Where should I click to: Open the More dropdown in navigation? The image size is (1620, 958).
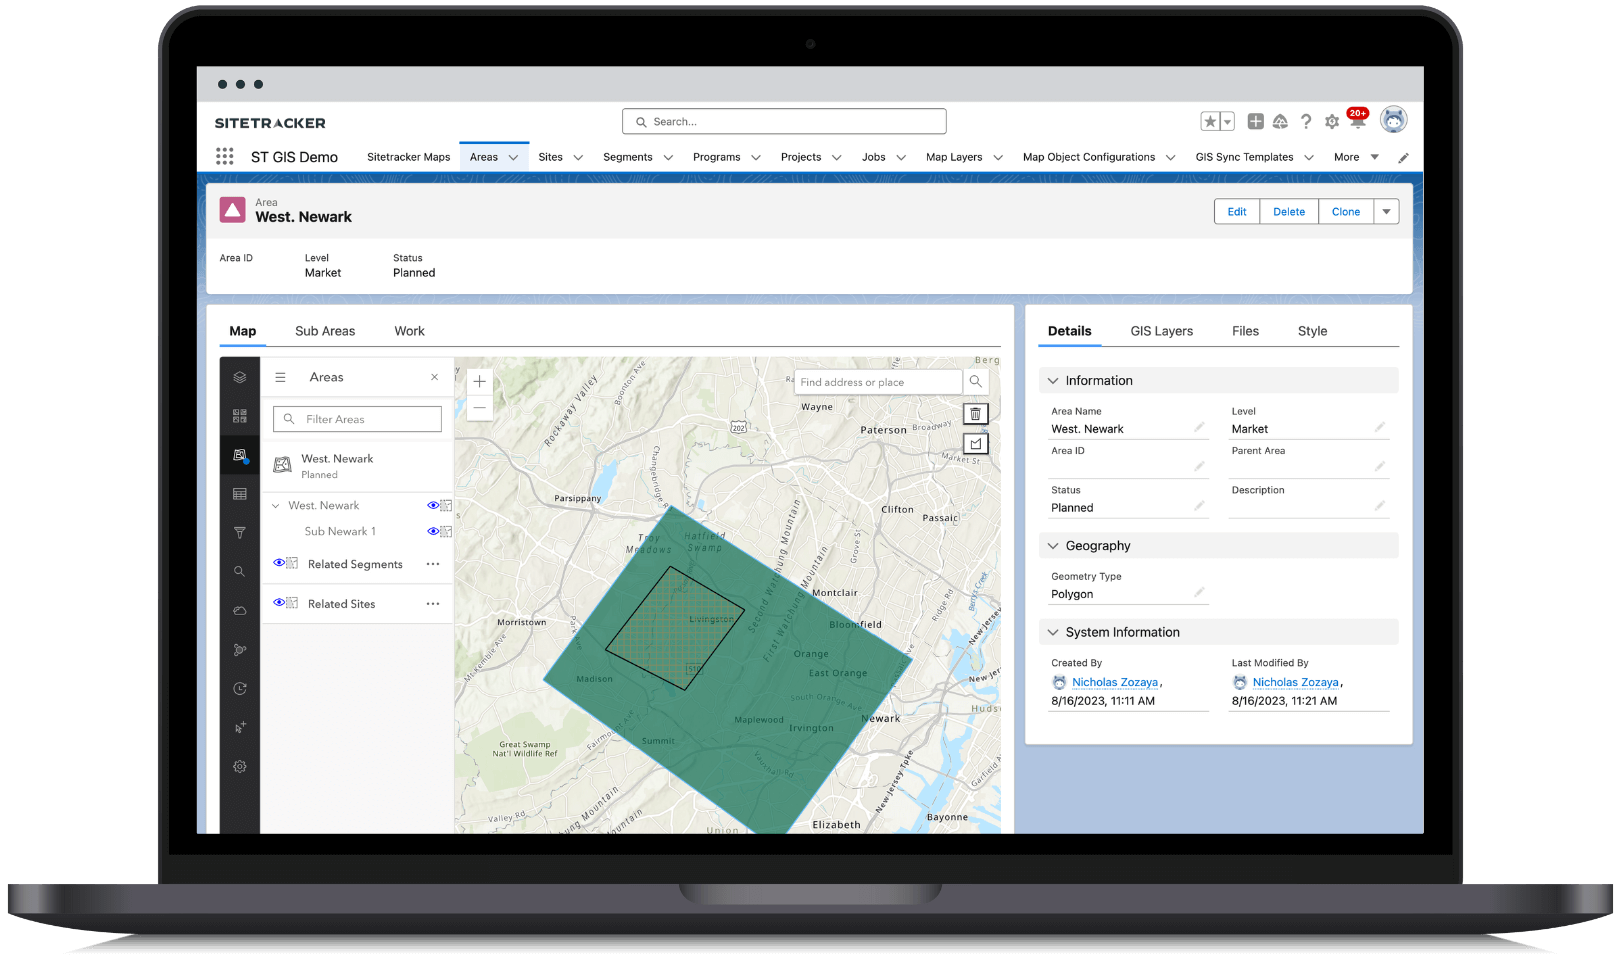click(1355, 157)
